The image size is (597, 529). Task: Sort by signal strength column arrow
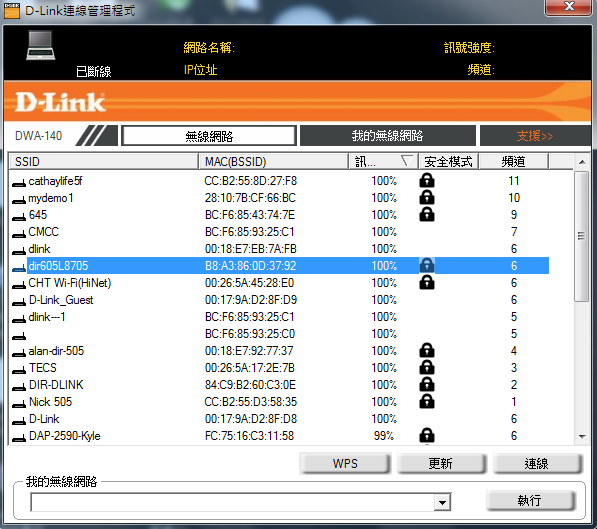[407, 161]
